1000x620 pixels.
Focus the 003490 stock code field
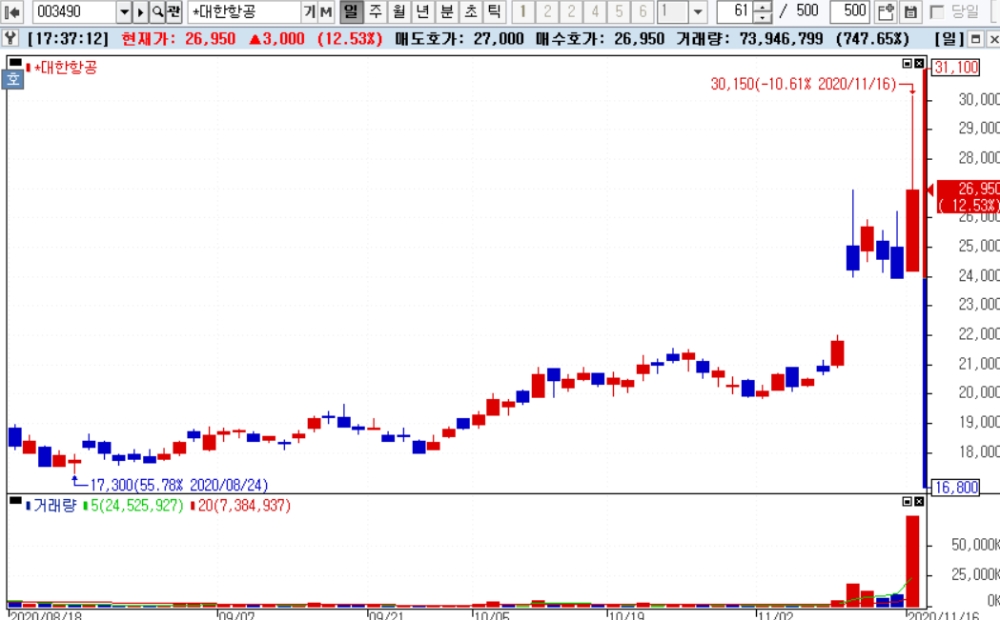pyautogui.click(x=74, y=11)
